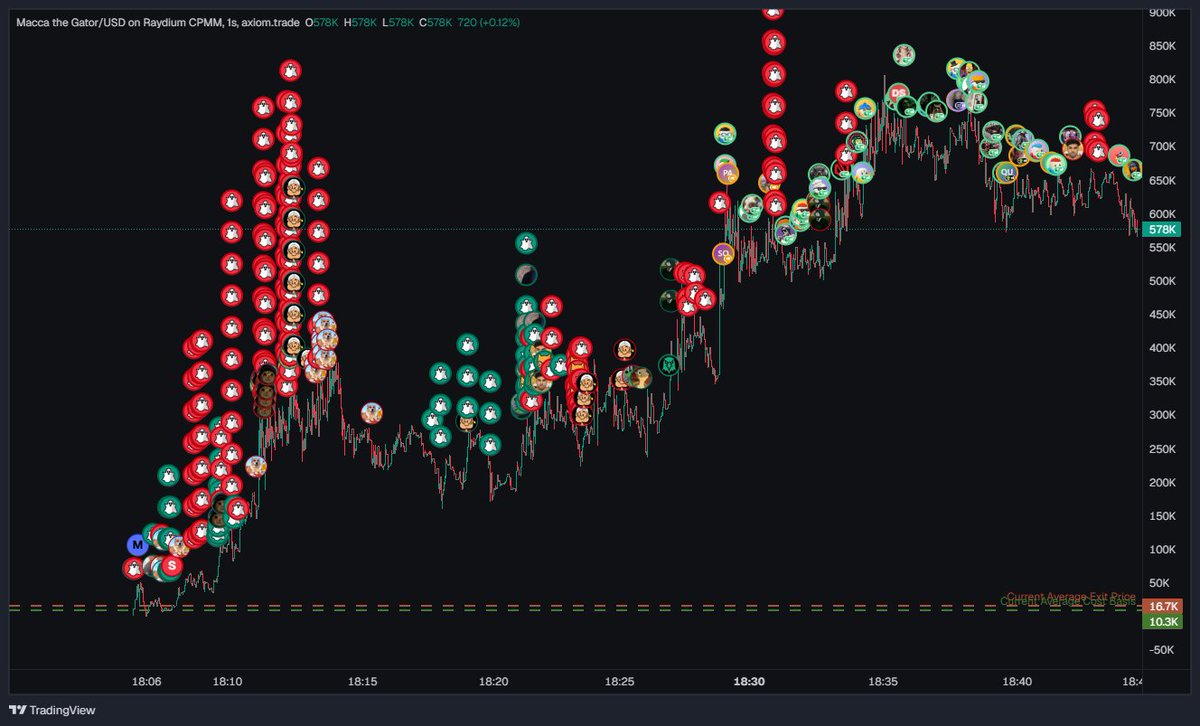Click the 700K price axis label

coord(1162,147)
